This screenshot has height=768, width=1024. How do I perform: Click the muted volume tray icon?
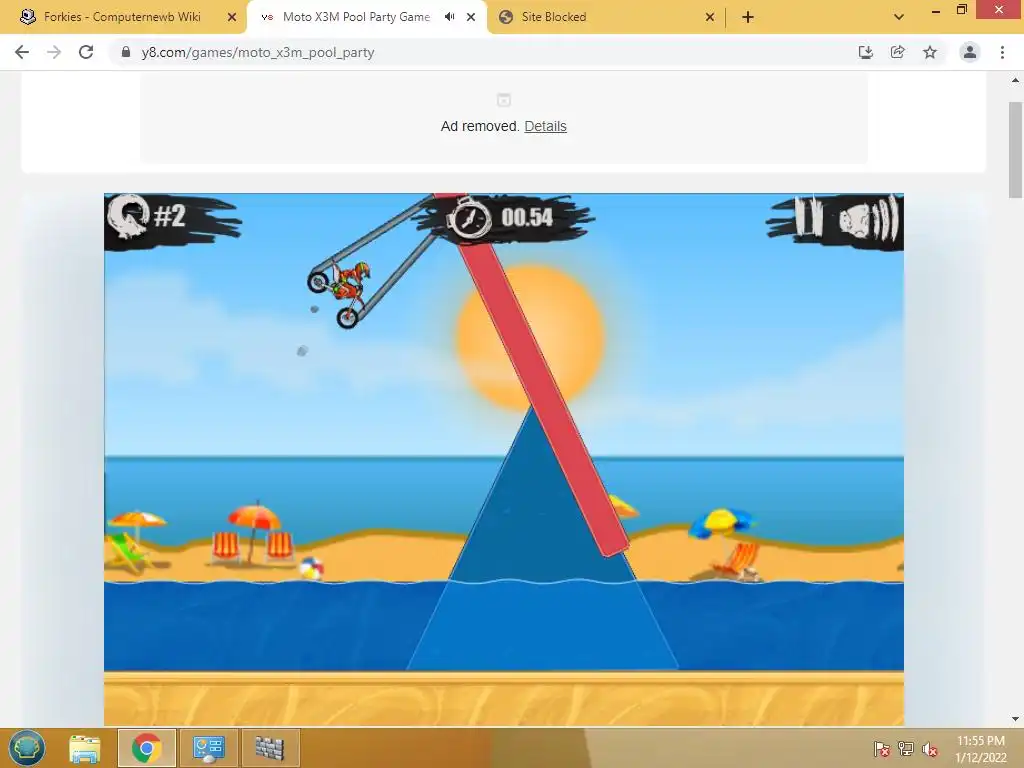click(x=930, y=749)
